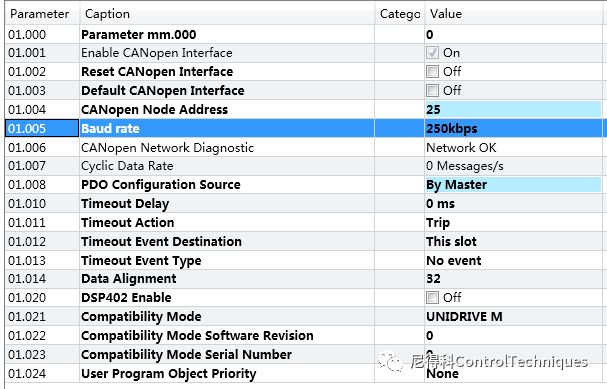Open the Timeout Action Trip value
The height and width of the screenshot is (389, 607).
click(x=513, y=223)
